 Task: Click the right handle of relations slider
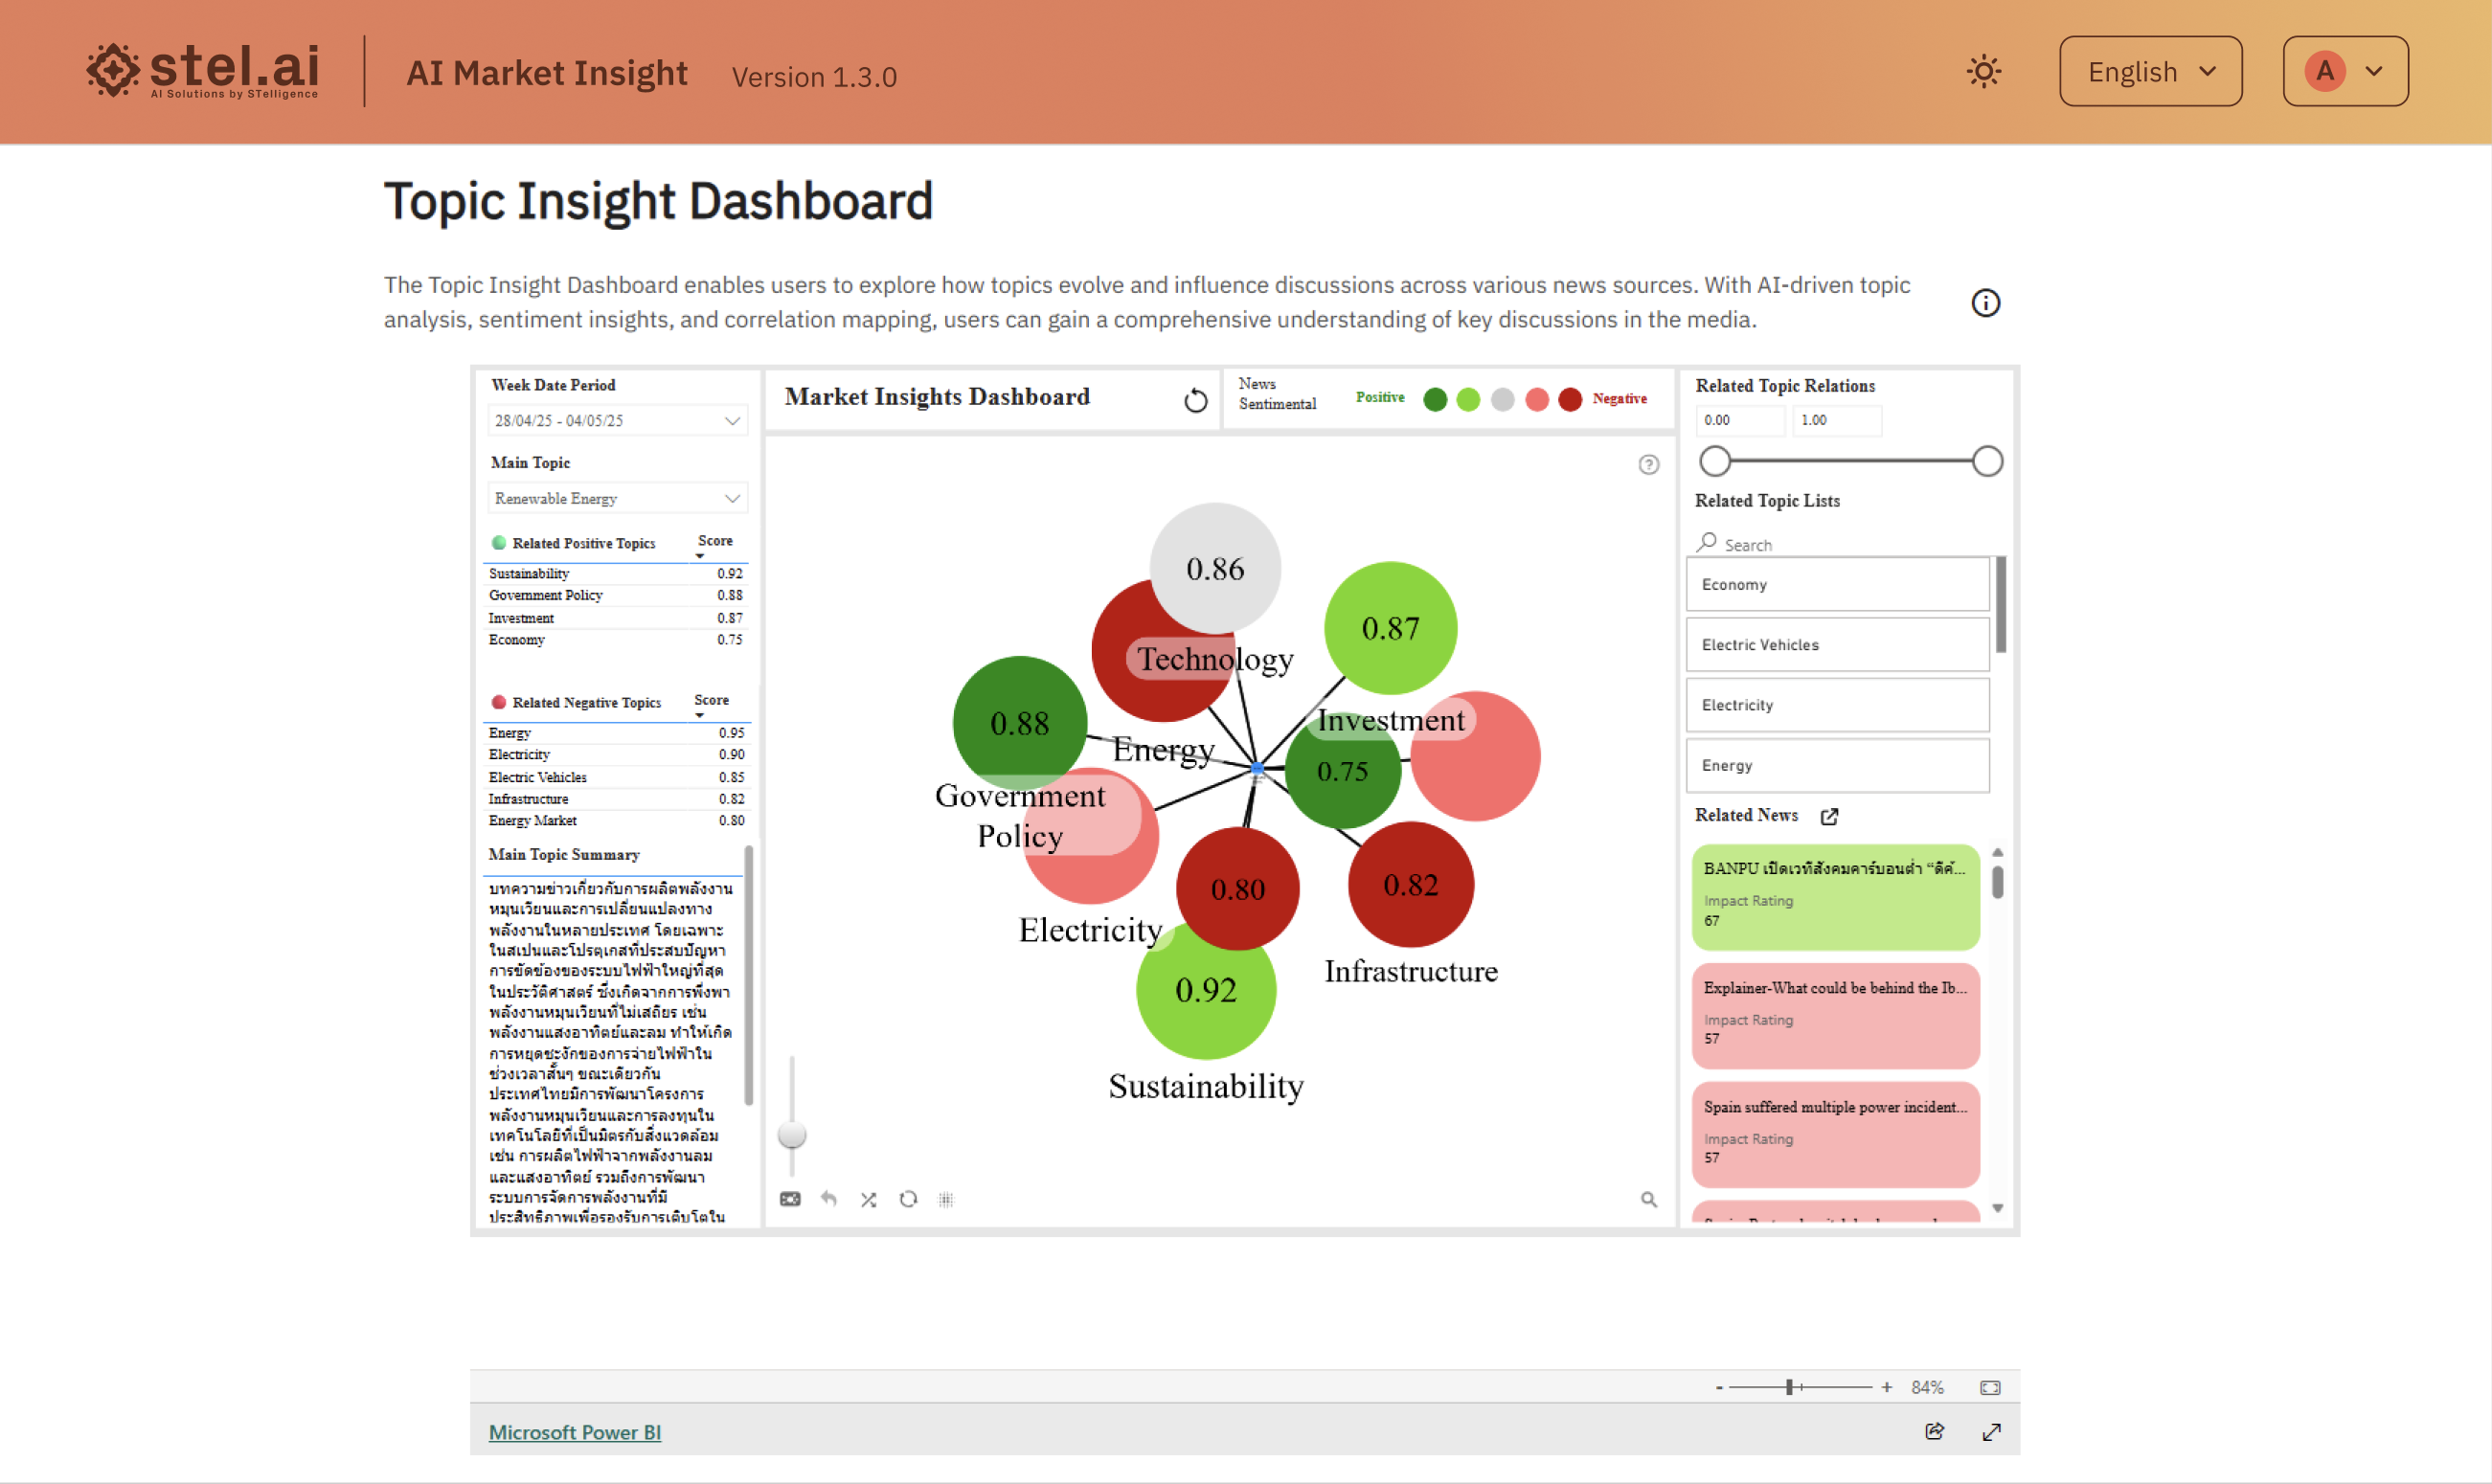pos(1987,461)
